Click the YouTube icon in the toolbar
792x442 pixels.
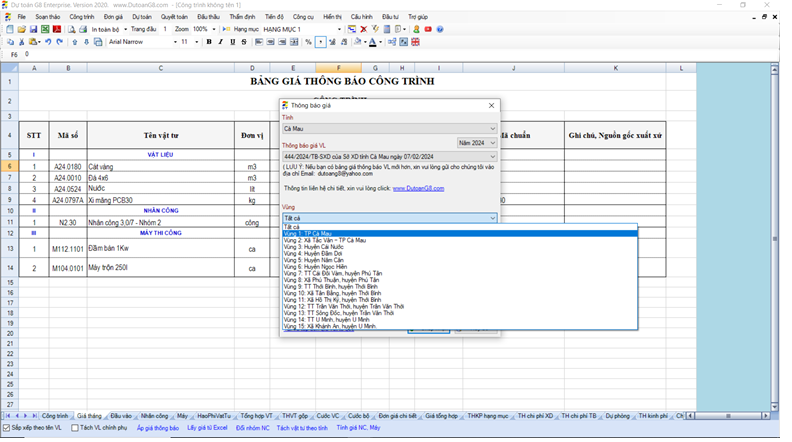click(428, 30)
